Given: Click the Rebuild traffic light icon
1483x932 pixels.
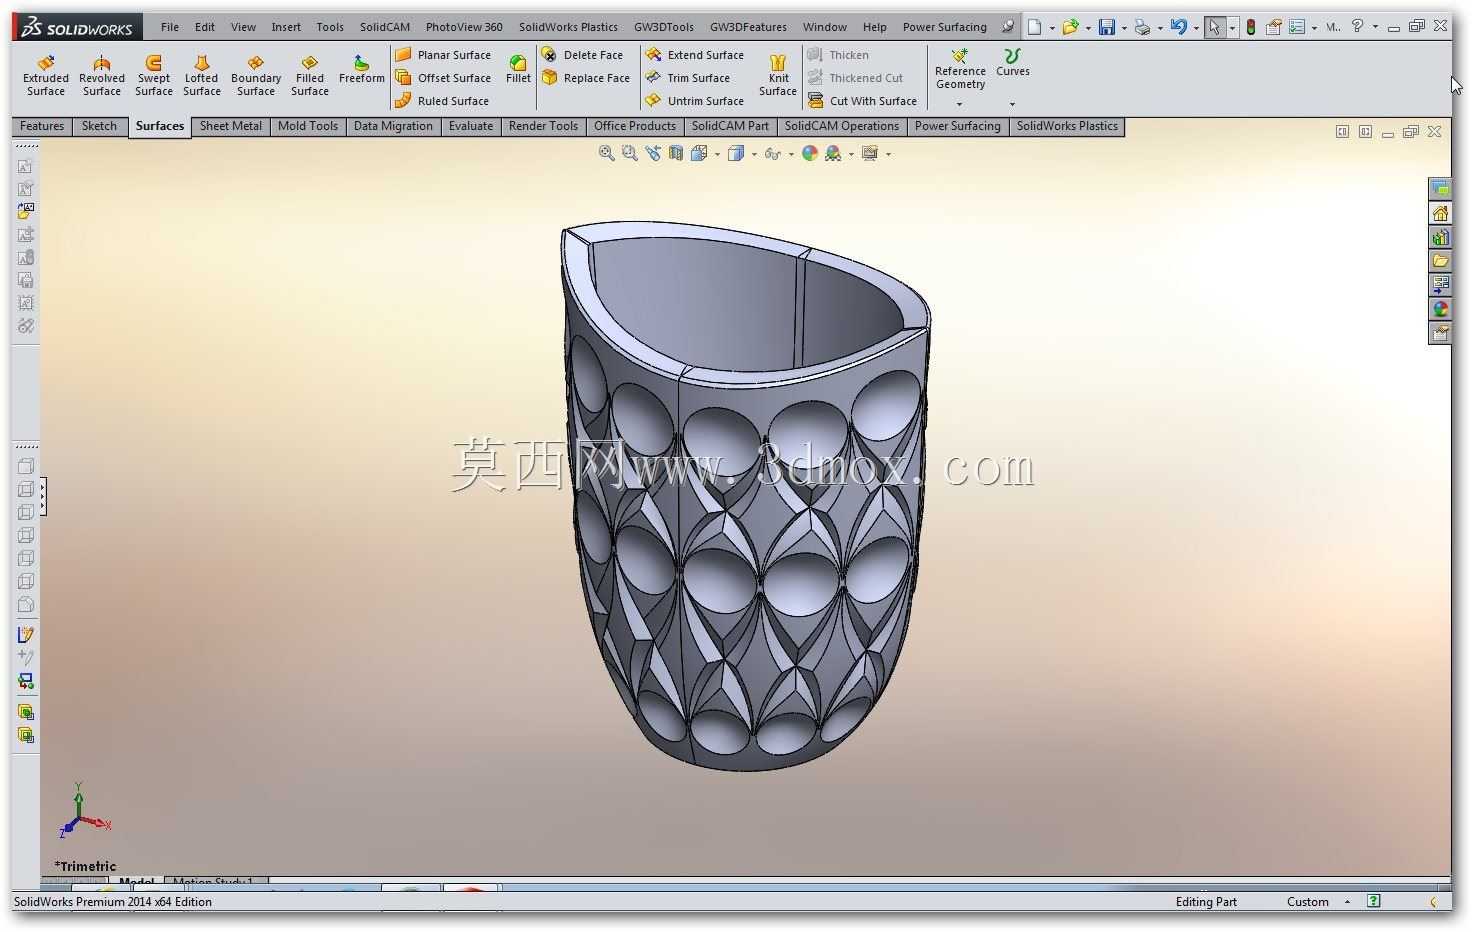Looking at the screenshot, I should point(1250,27).
